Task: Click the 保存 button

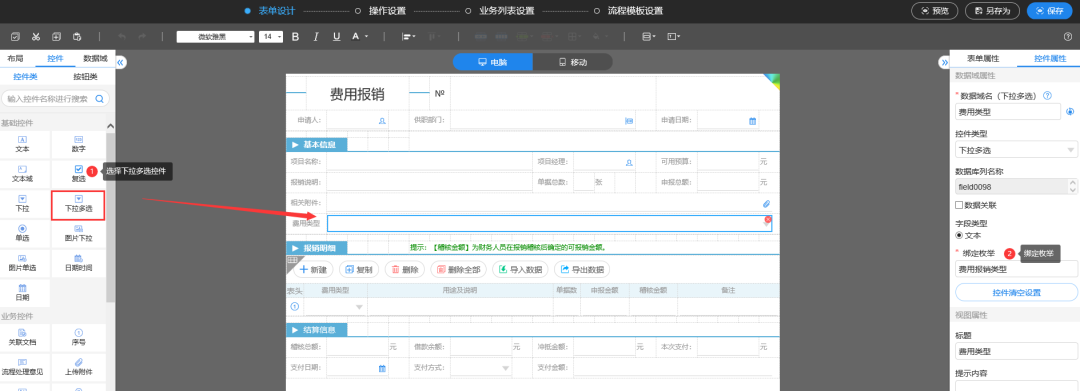Action: pyautogui.click(x=1050, y=11)
